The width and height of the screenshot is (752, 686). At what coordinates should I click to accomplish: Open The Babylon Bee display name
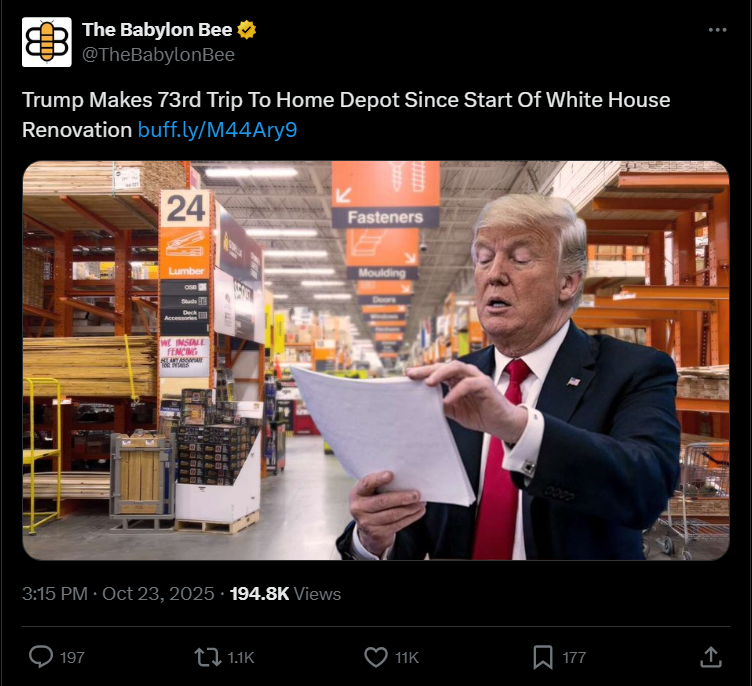point(157,30)
